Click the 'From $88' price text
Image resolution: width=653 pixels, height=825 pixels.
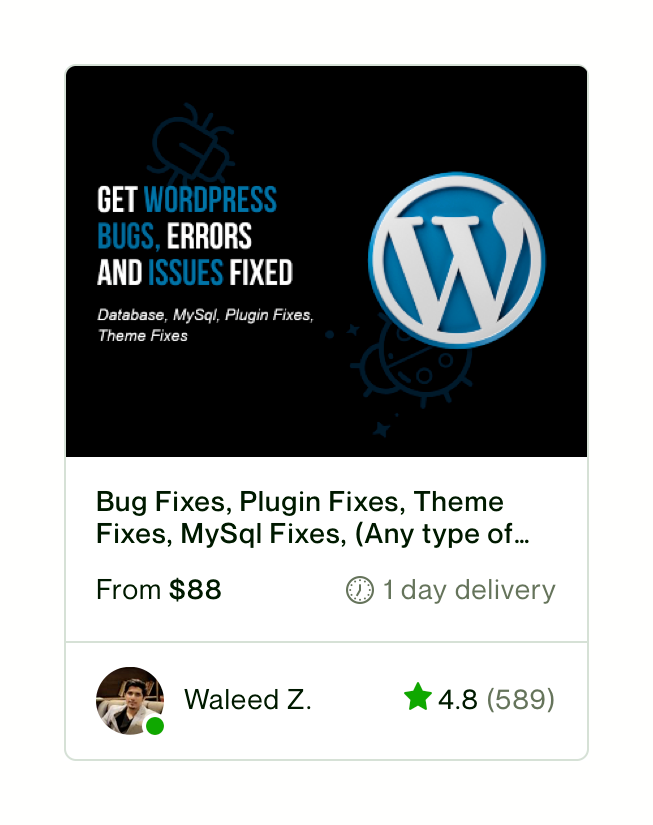pos(159,589)
